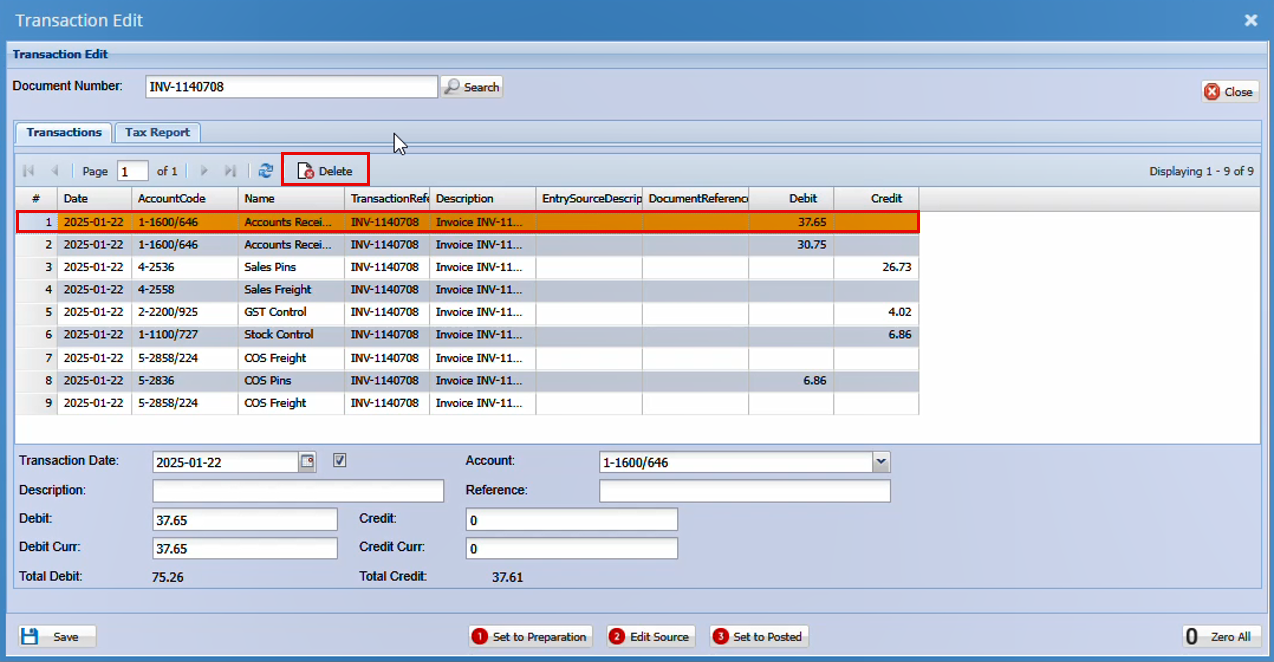Image resolution: width=1274 pixels, height=662 pixels.
Task: Delete the selected transaction row
Action: pyautogui.click(x=326, y=171)
